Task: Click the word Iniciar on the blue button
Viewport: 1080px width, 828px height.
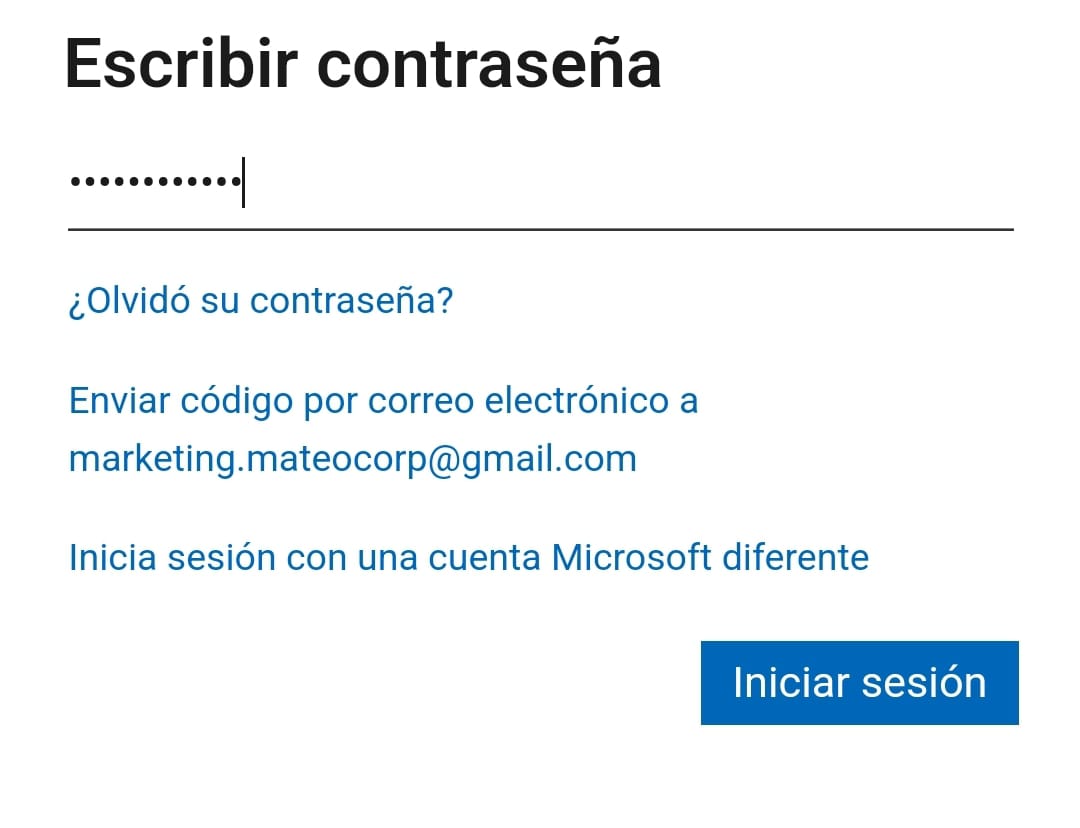Action: point(791,683)
